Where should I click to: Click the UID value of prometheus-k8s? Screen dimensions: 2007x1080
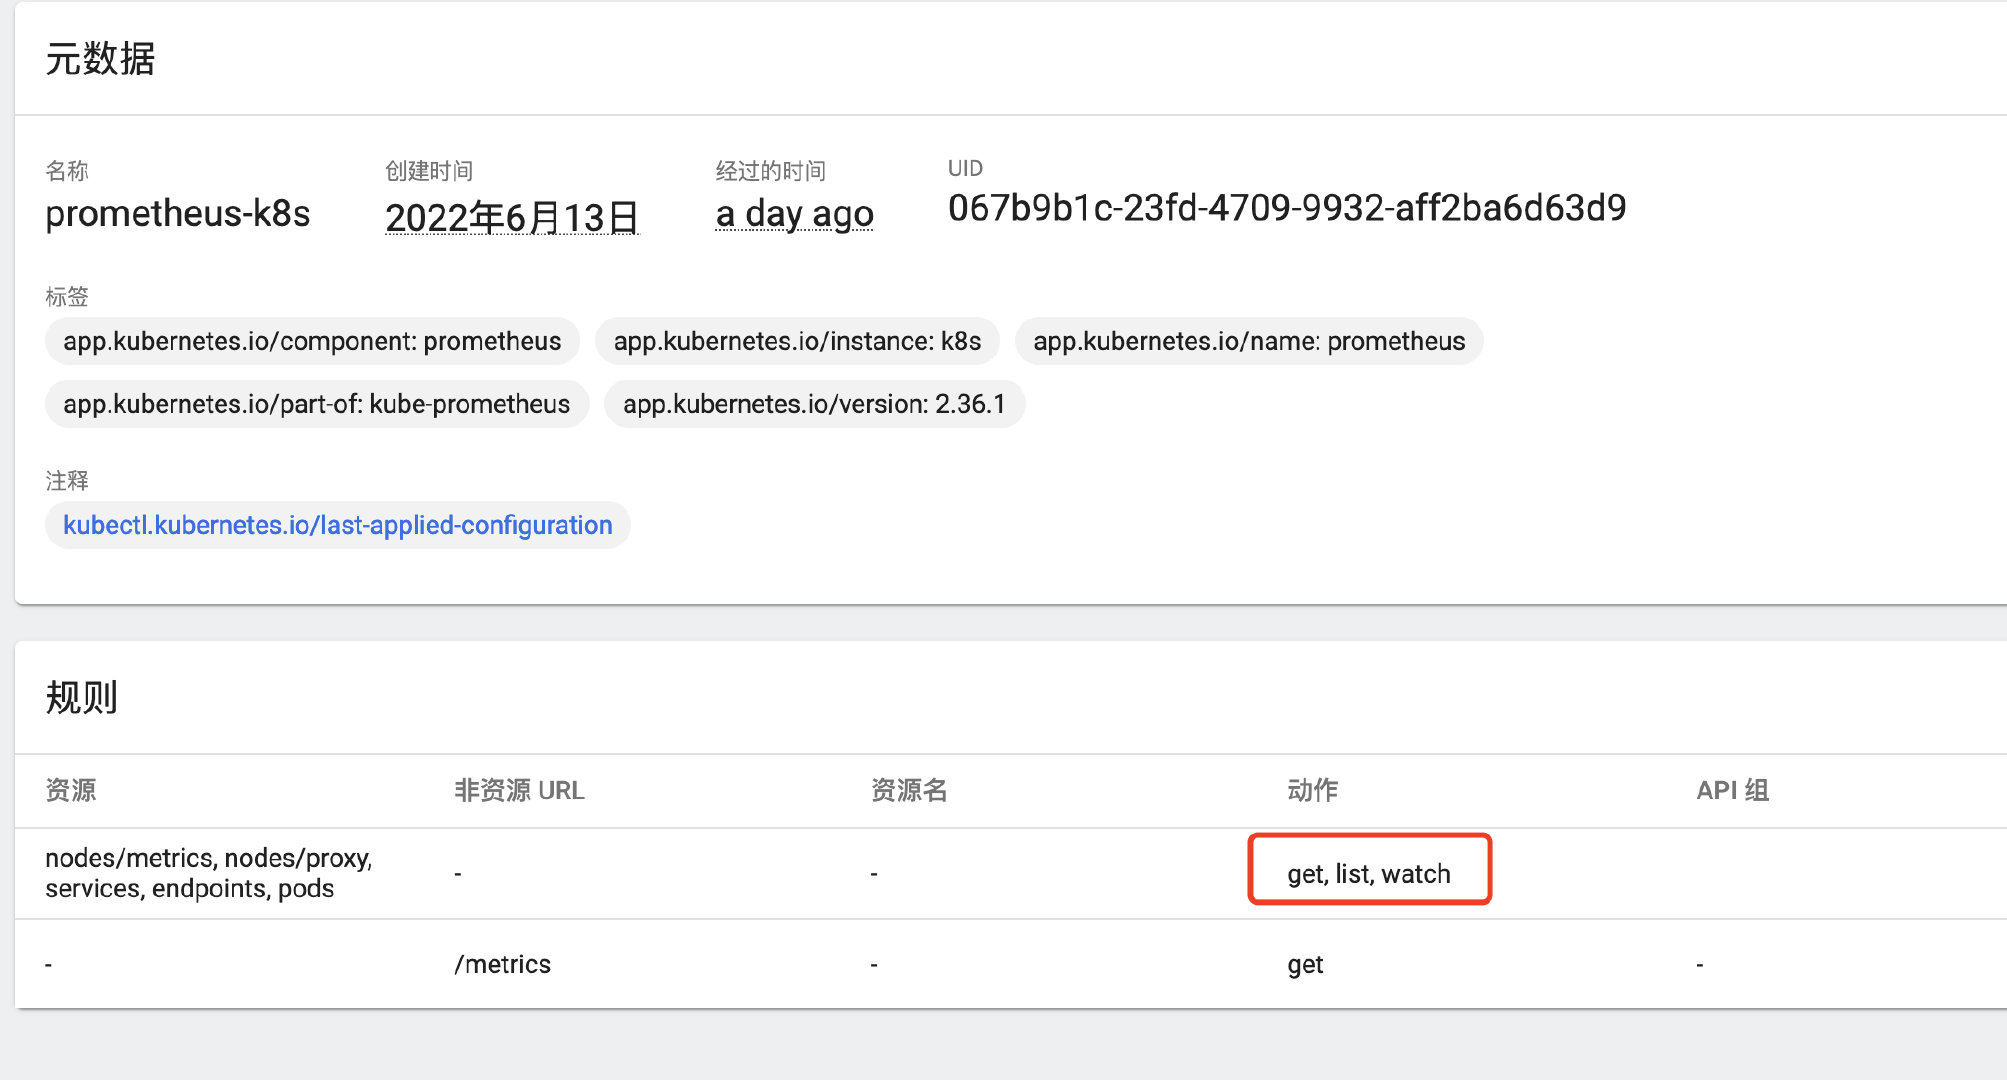(1286, 208)
